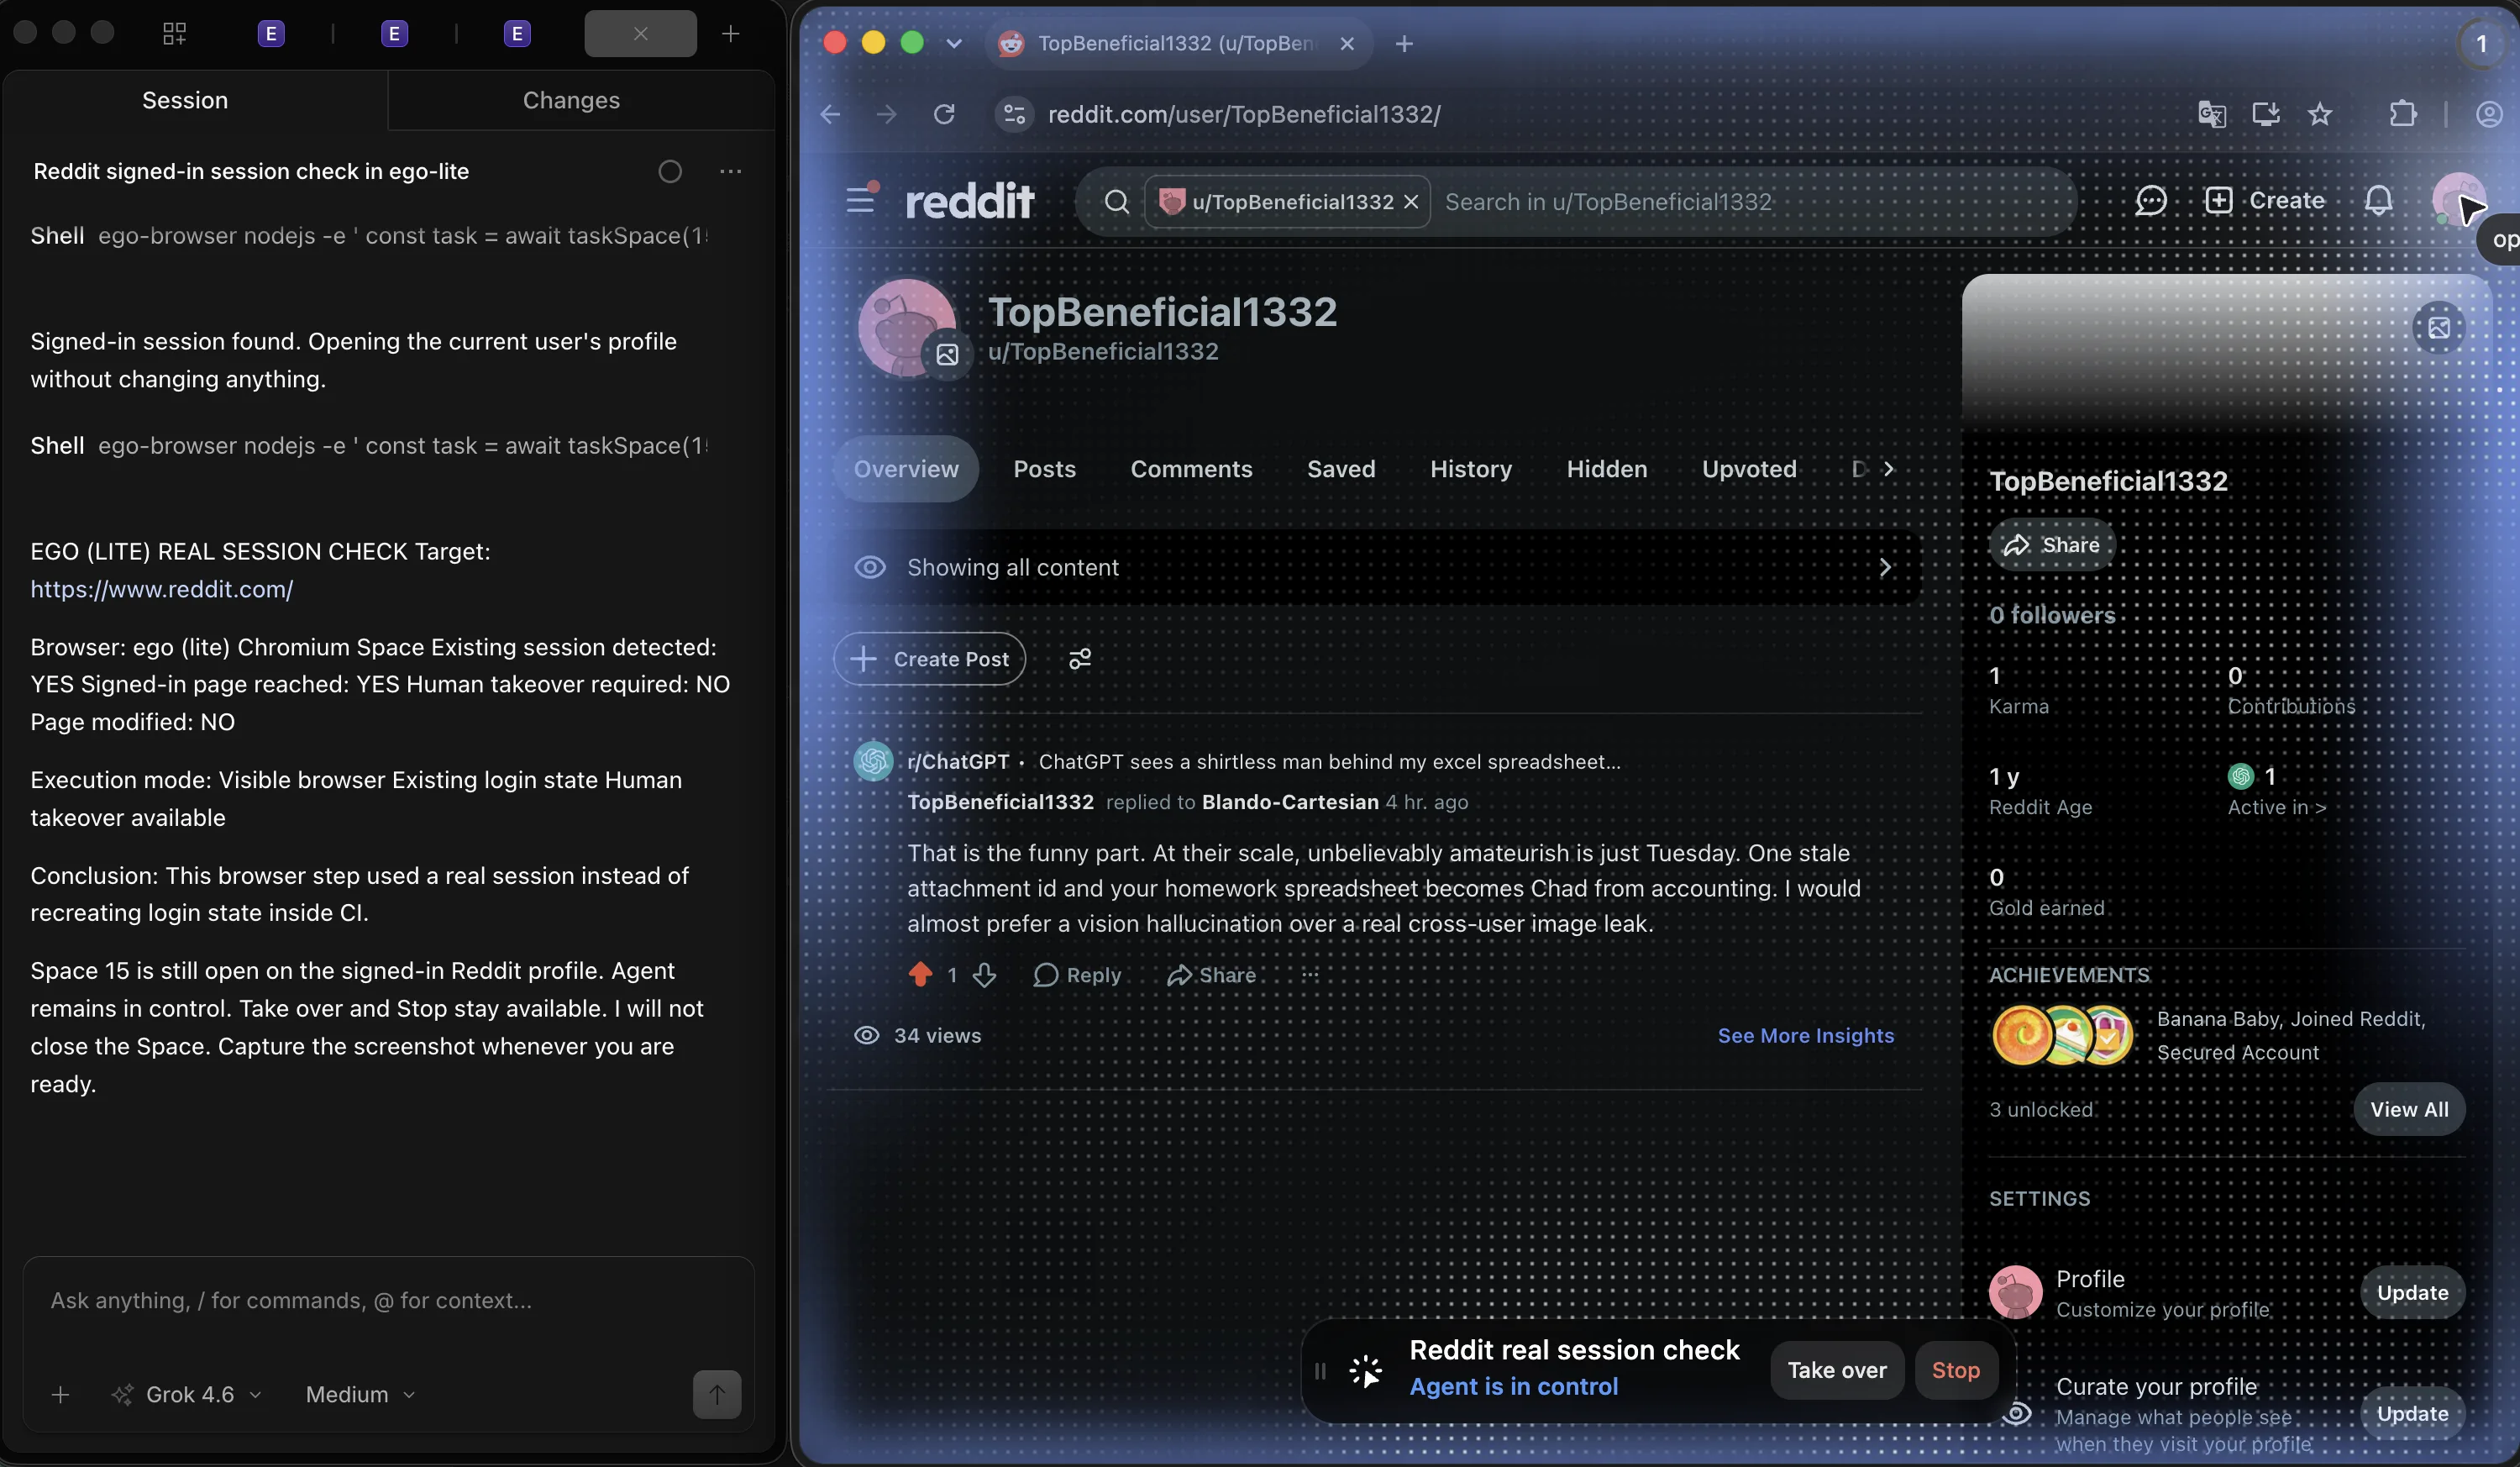Open the History profile tab
This screenshot has width=2520, height=1467.
[x=1470, y=468]
